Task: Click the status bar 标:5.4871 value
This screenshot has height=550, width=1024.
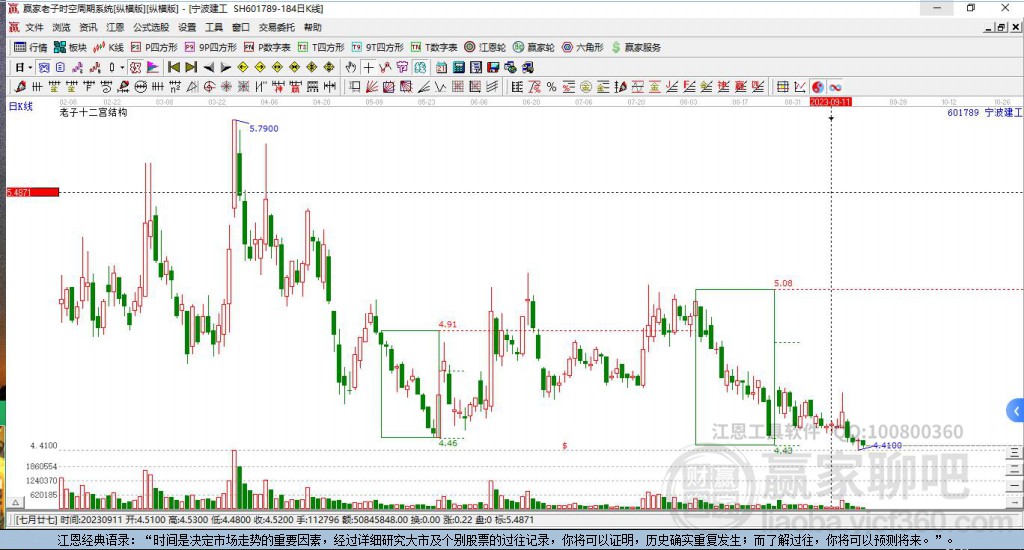Action: click(514, 520)
